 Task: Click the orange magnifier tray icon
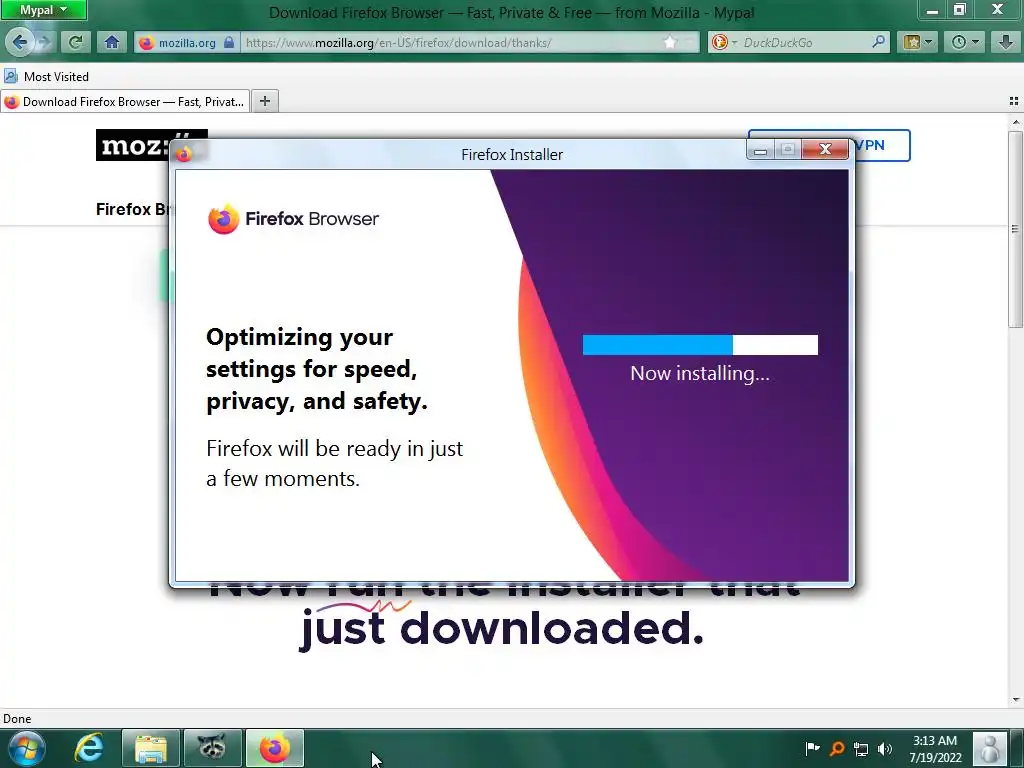coord(837,749)
